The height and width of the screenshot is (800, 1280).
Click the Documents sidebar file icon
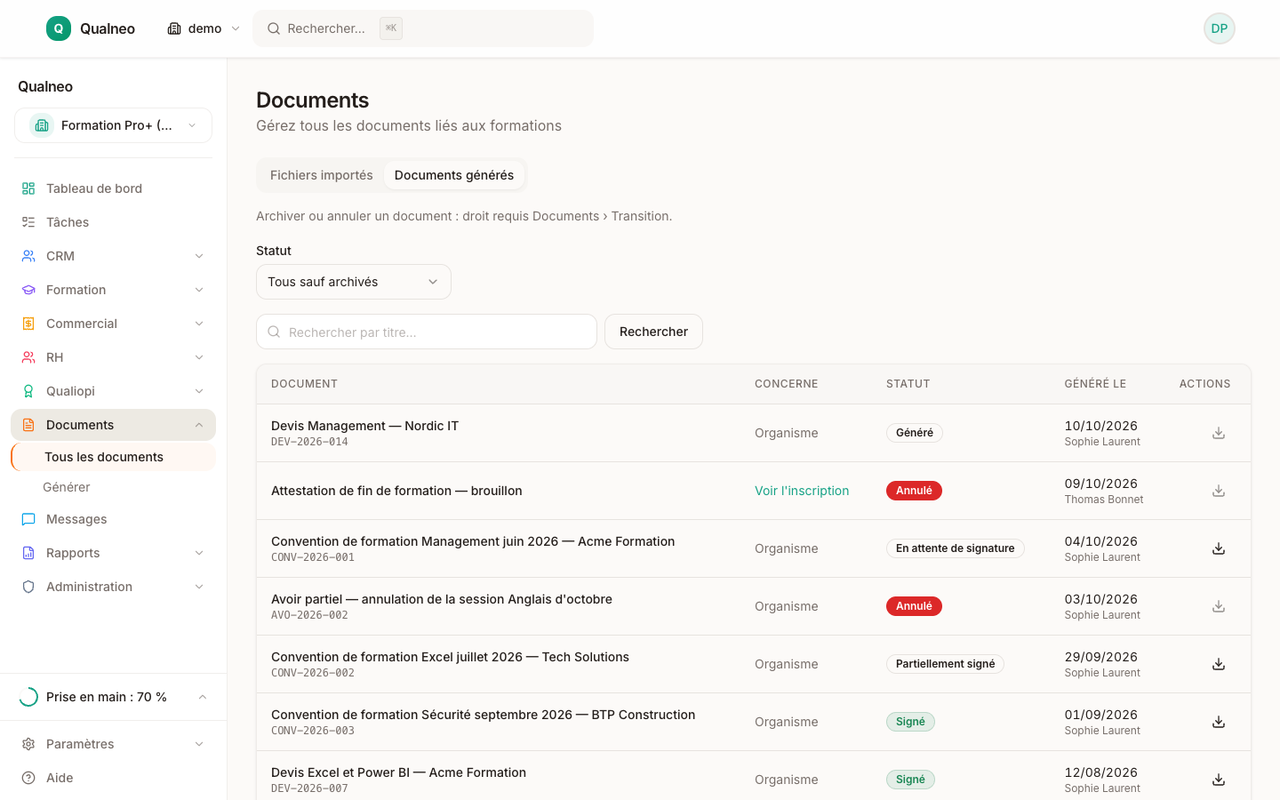click(x=28, y=425)
